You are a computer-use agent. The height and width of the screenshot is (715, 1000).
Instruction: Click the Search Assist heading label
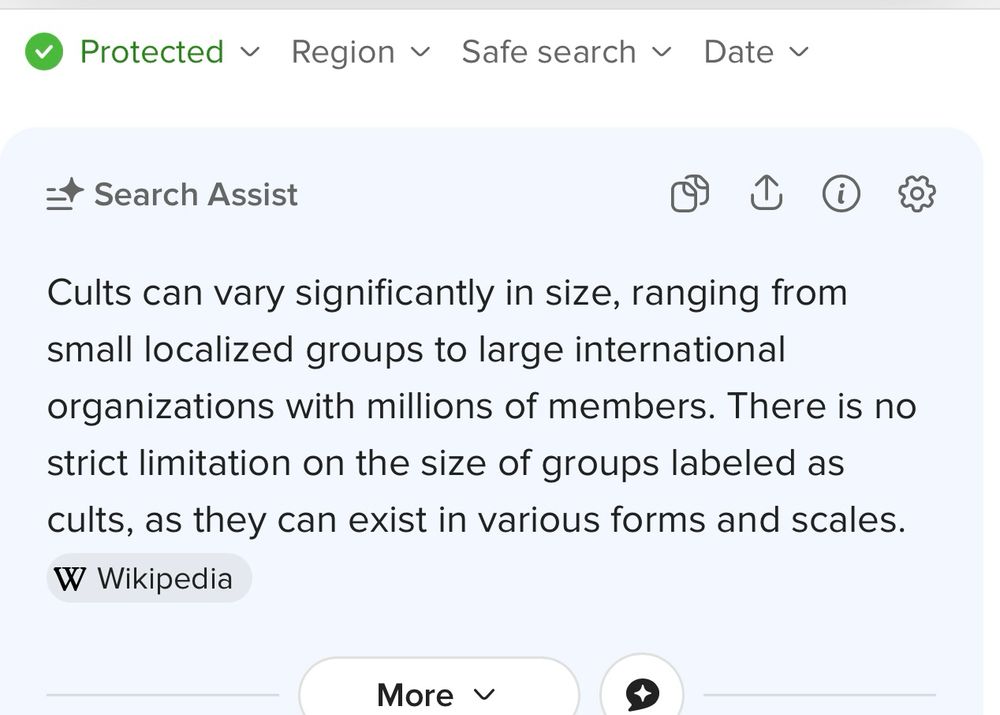pos(196,195)
